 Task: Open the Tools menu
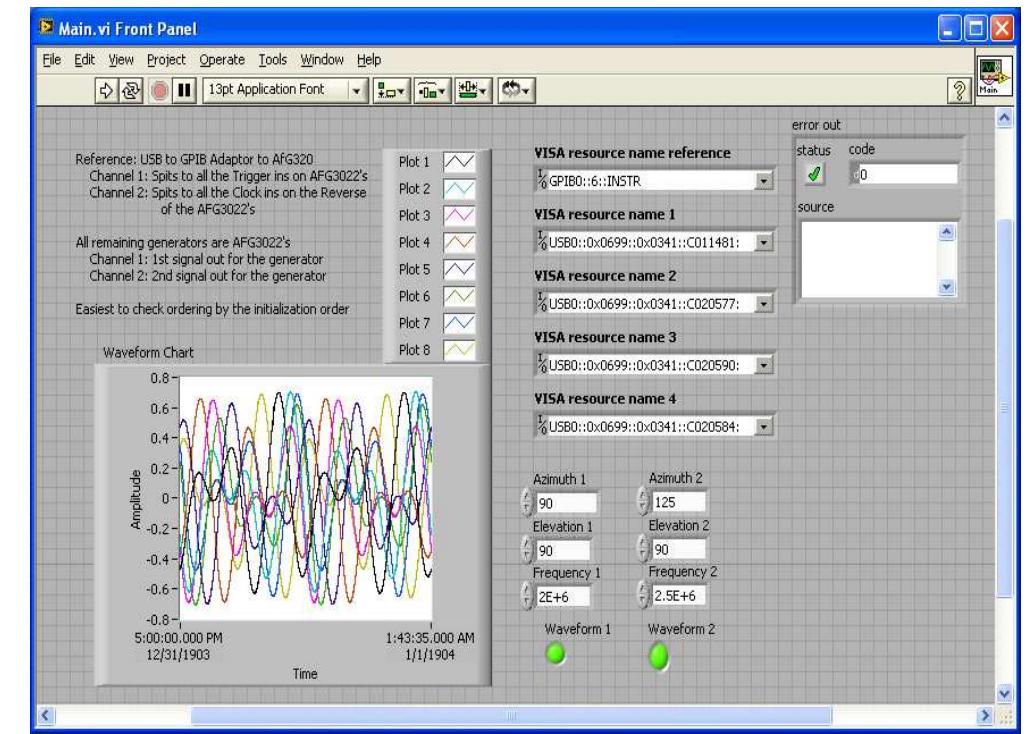272,59
